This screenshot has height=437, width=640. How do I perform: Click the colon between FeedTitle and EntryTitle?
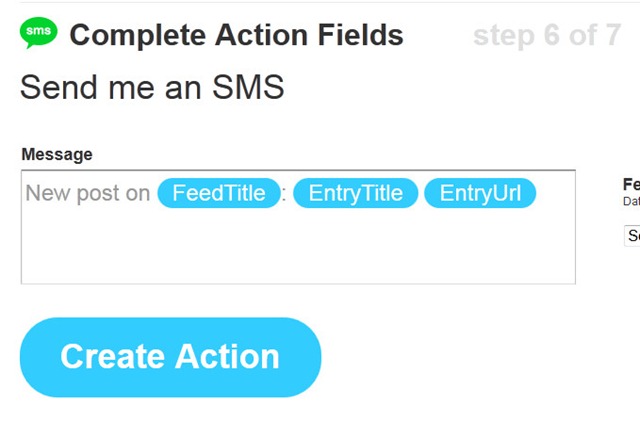[x=285, y=194]
